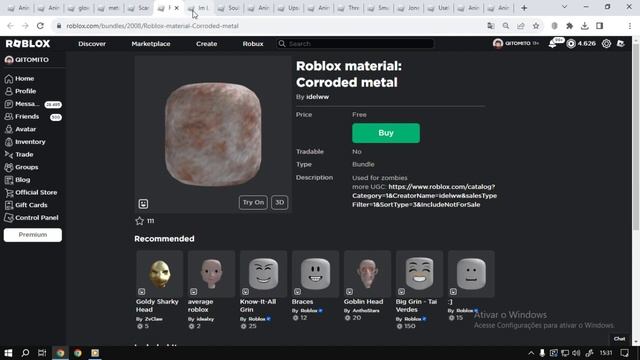This screenshot has width=640, height=360.
Task: Open creator idelww profile link
Action: pos(317,97)
